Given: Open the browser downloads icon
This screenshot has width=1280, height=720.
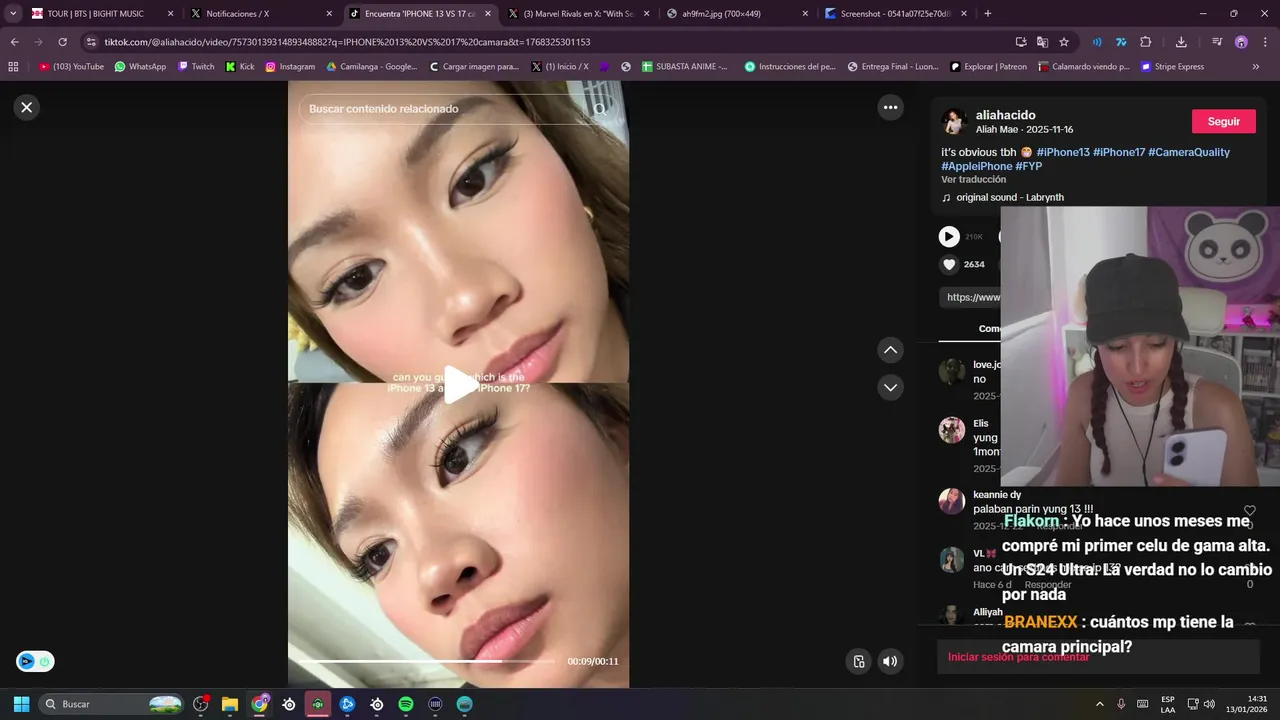Looking at the screenshot, I should coord(1181,42).
